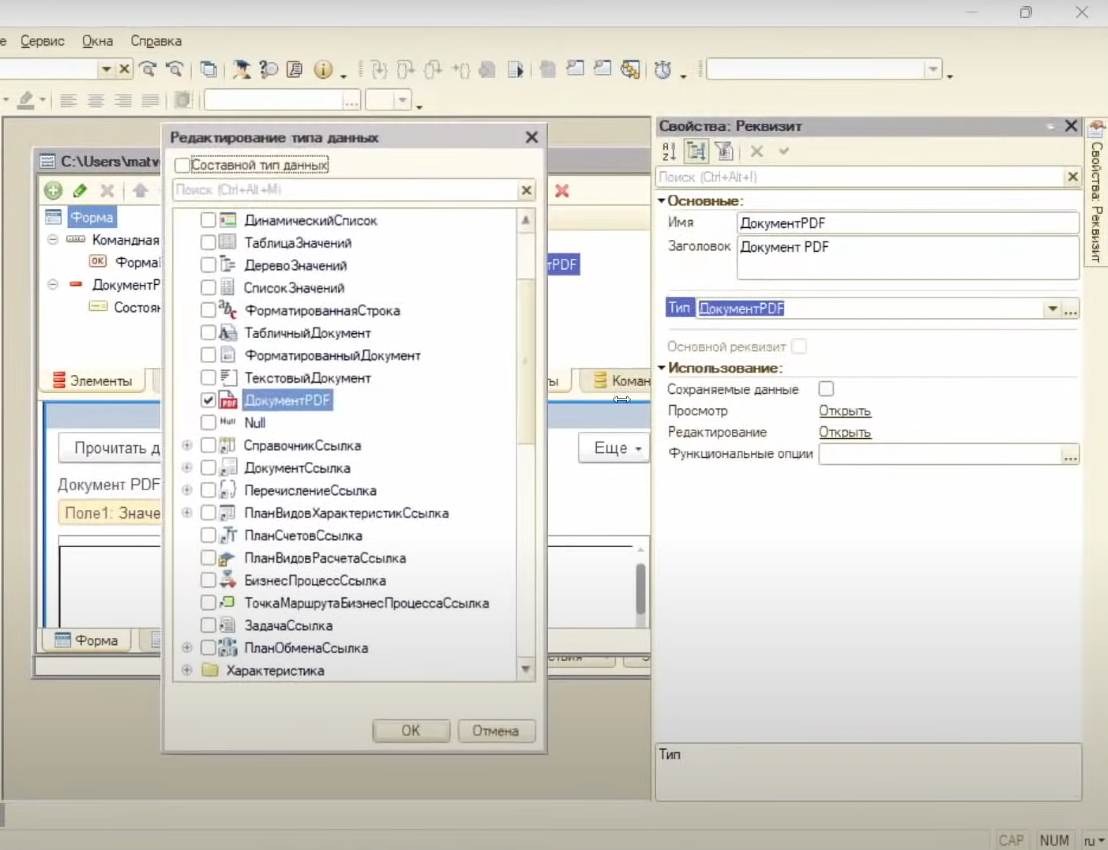Check the ЗадачаСсылка checkbox

click(x=208, y=625)
